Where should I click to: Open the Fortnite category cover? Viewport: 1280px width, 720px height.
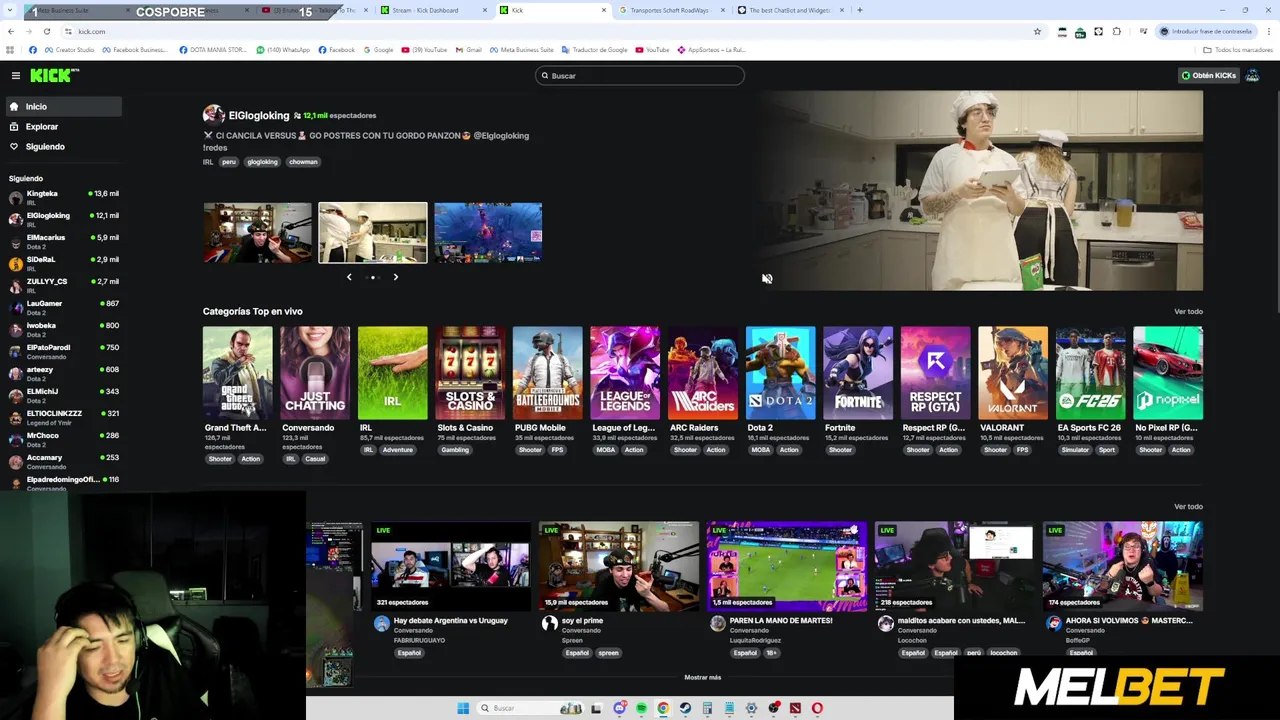pos(857,373)
